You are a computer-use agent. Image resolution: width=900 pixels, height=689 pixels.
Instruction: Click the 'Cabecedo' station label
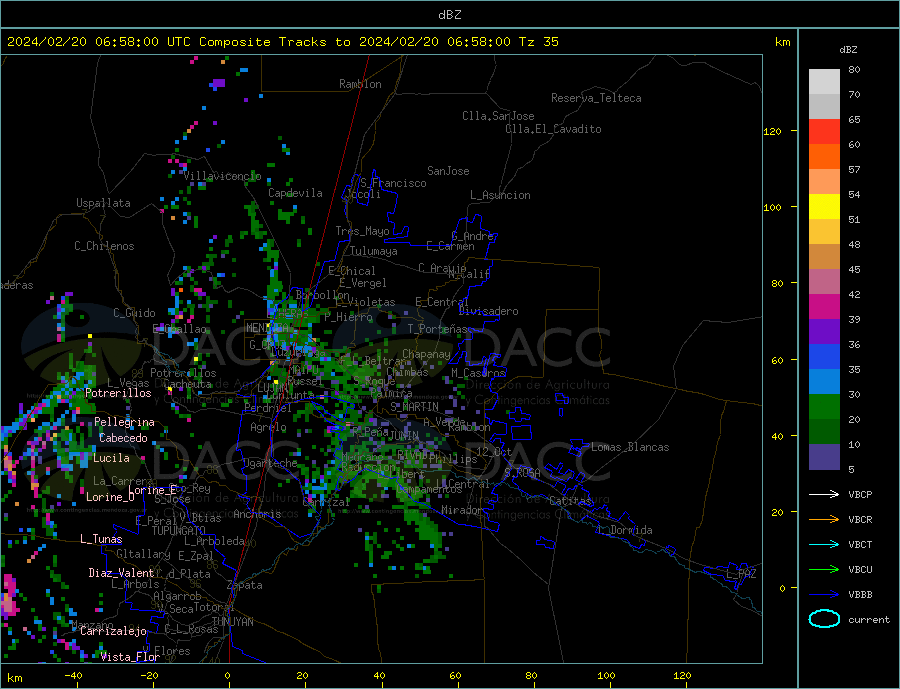(123, 438)
